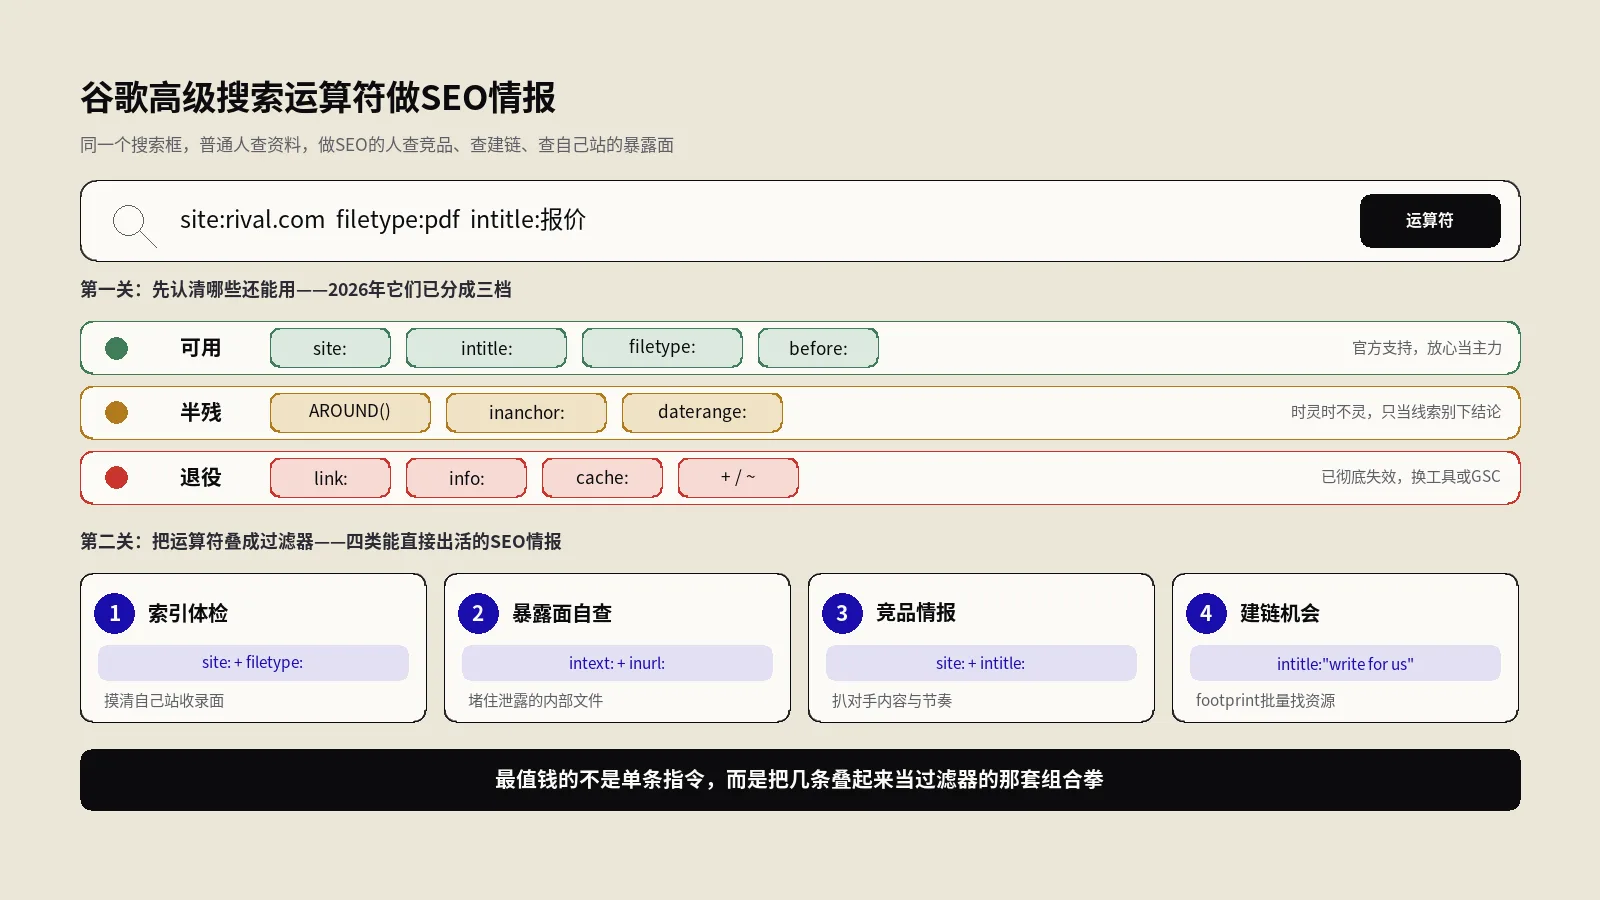Click the 建链机会 card title
The image size is (1600, 900).
[x=1280, y=613]
